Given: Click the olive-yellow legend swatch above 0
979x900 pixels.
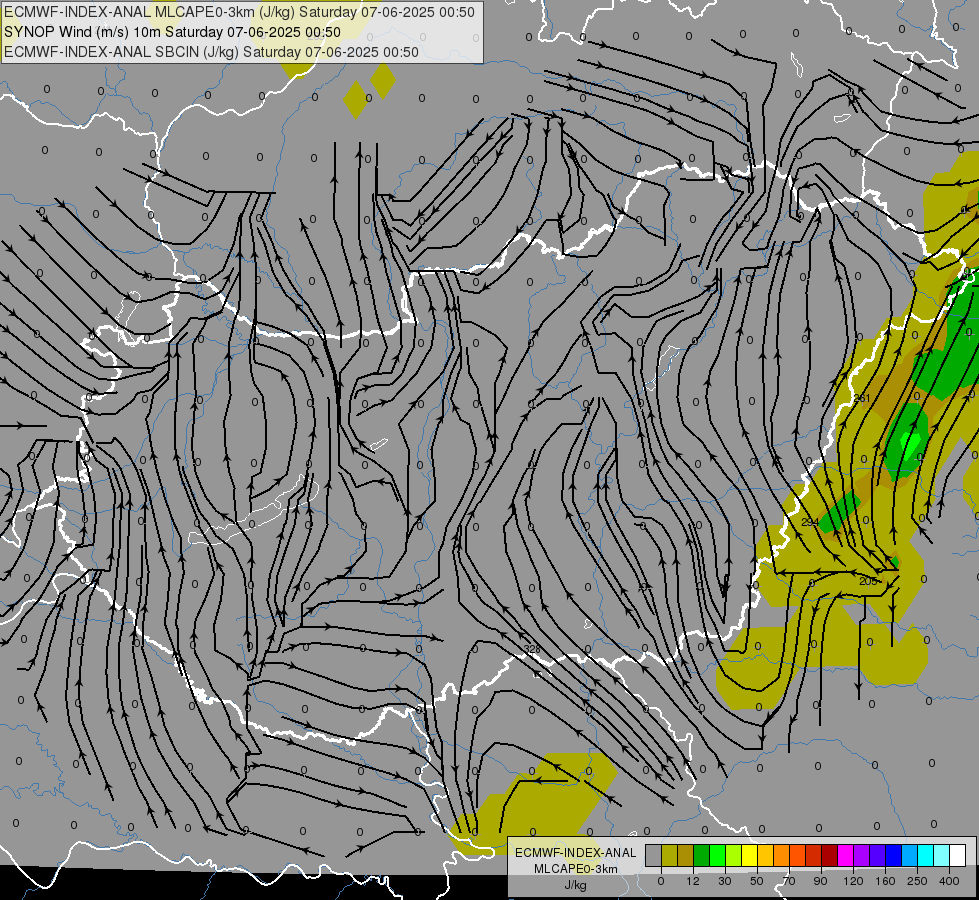Looking at the screenshot, I should 669,855.
